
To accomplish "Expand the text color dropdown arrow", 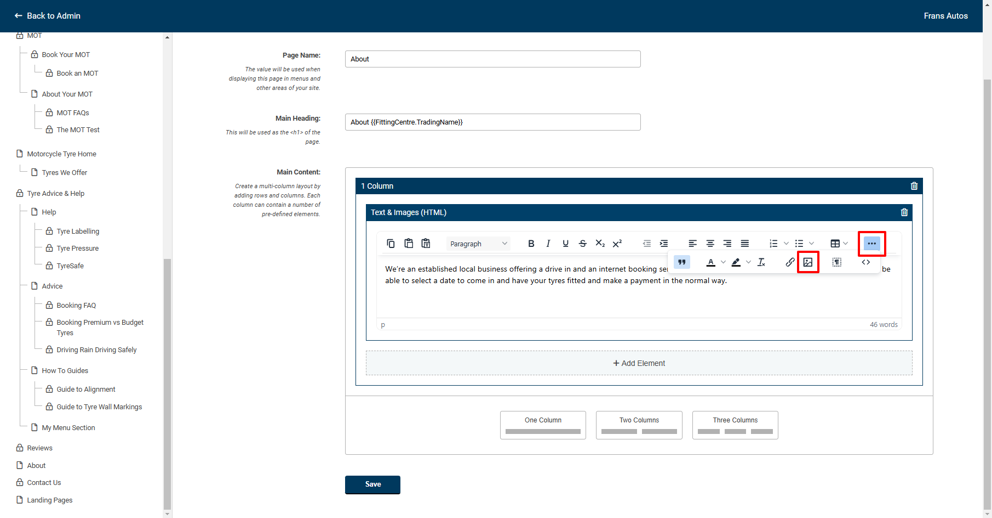I will [723, 263].
